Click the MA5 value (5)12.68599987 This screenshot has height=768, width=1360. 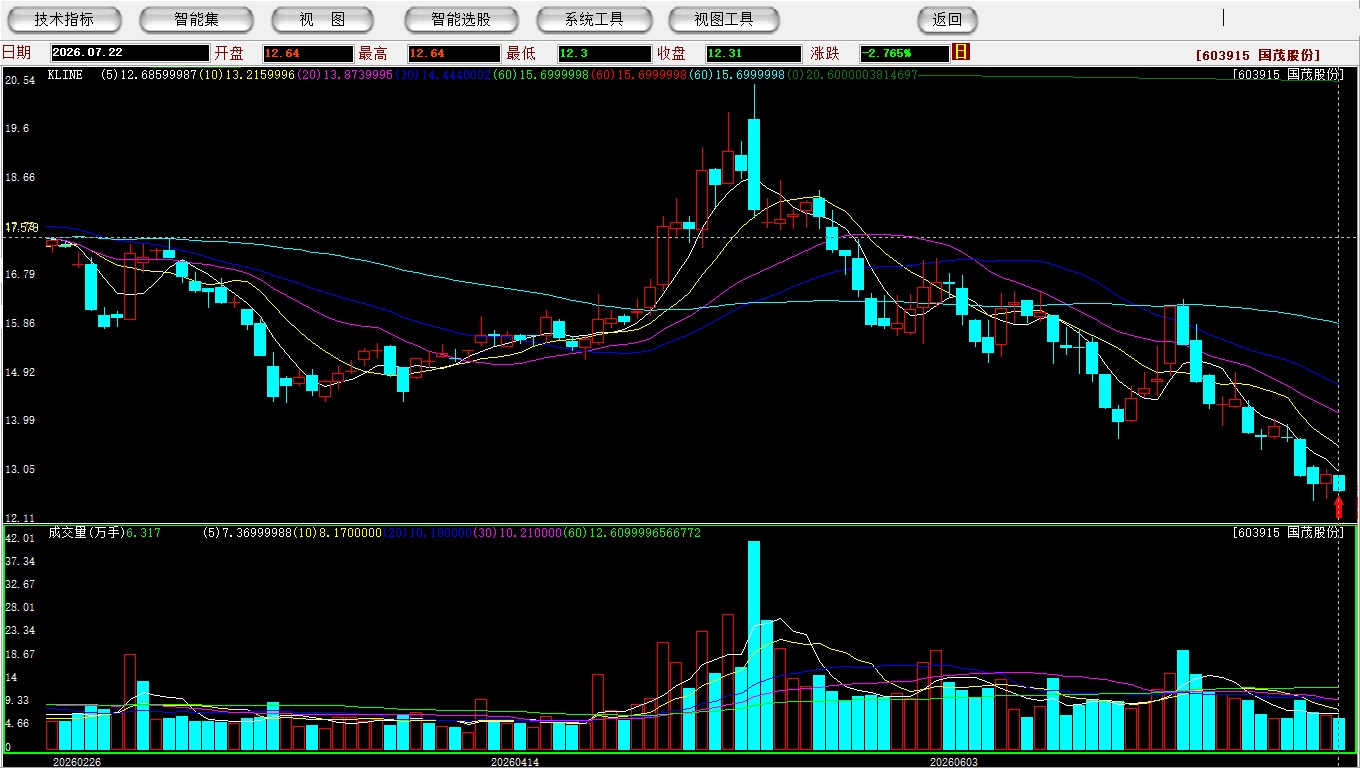tap(149, 75)
